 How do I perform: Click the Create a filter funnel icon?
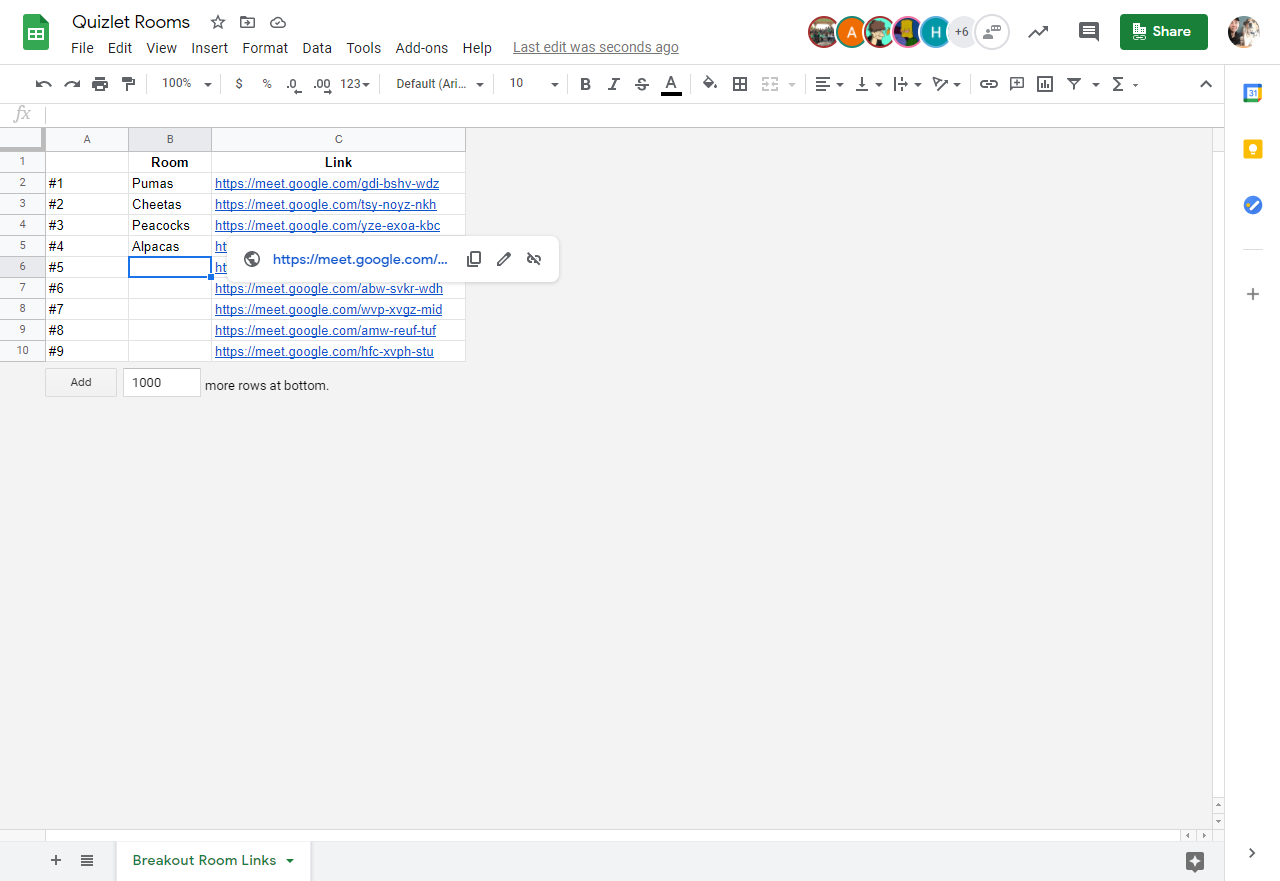[1074, 84]
